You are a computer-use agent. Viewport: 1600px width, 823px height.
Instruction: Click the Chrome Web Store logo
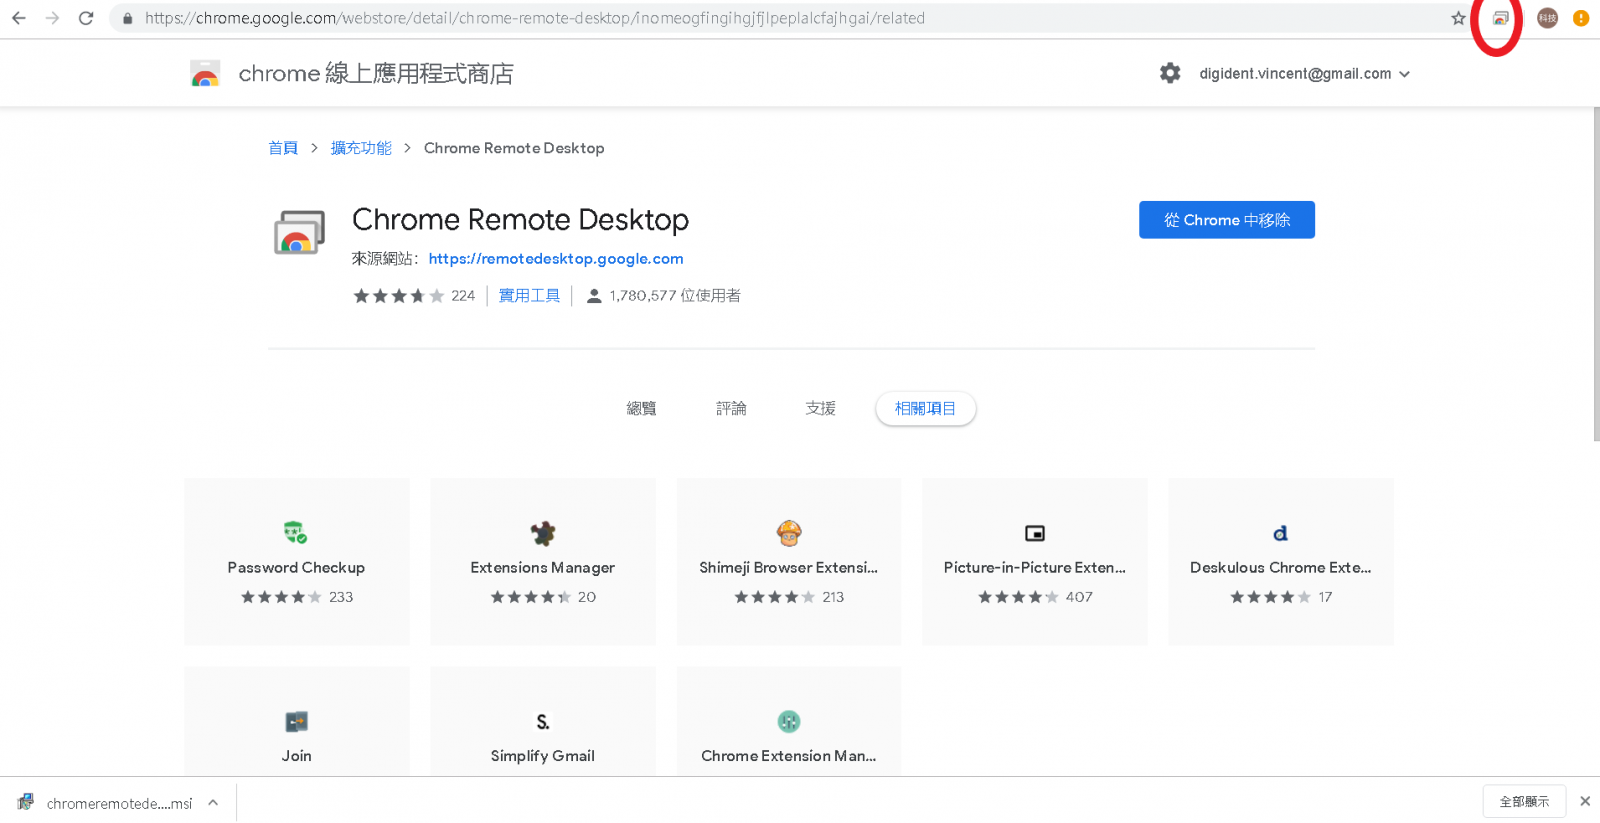tap(205, 74)
